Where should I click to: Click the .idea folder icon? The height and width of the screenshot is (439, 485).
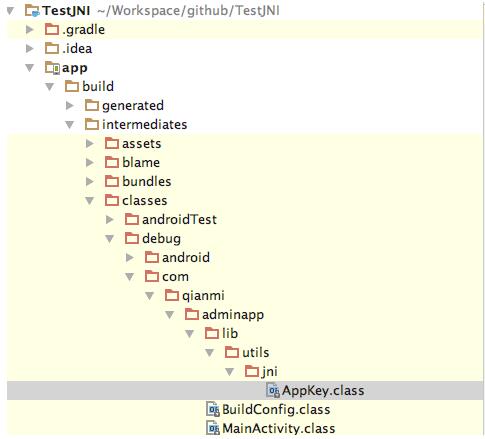coord(52,48)
